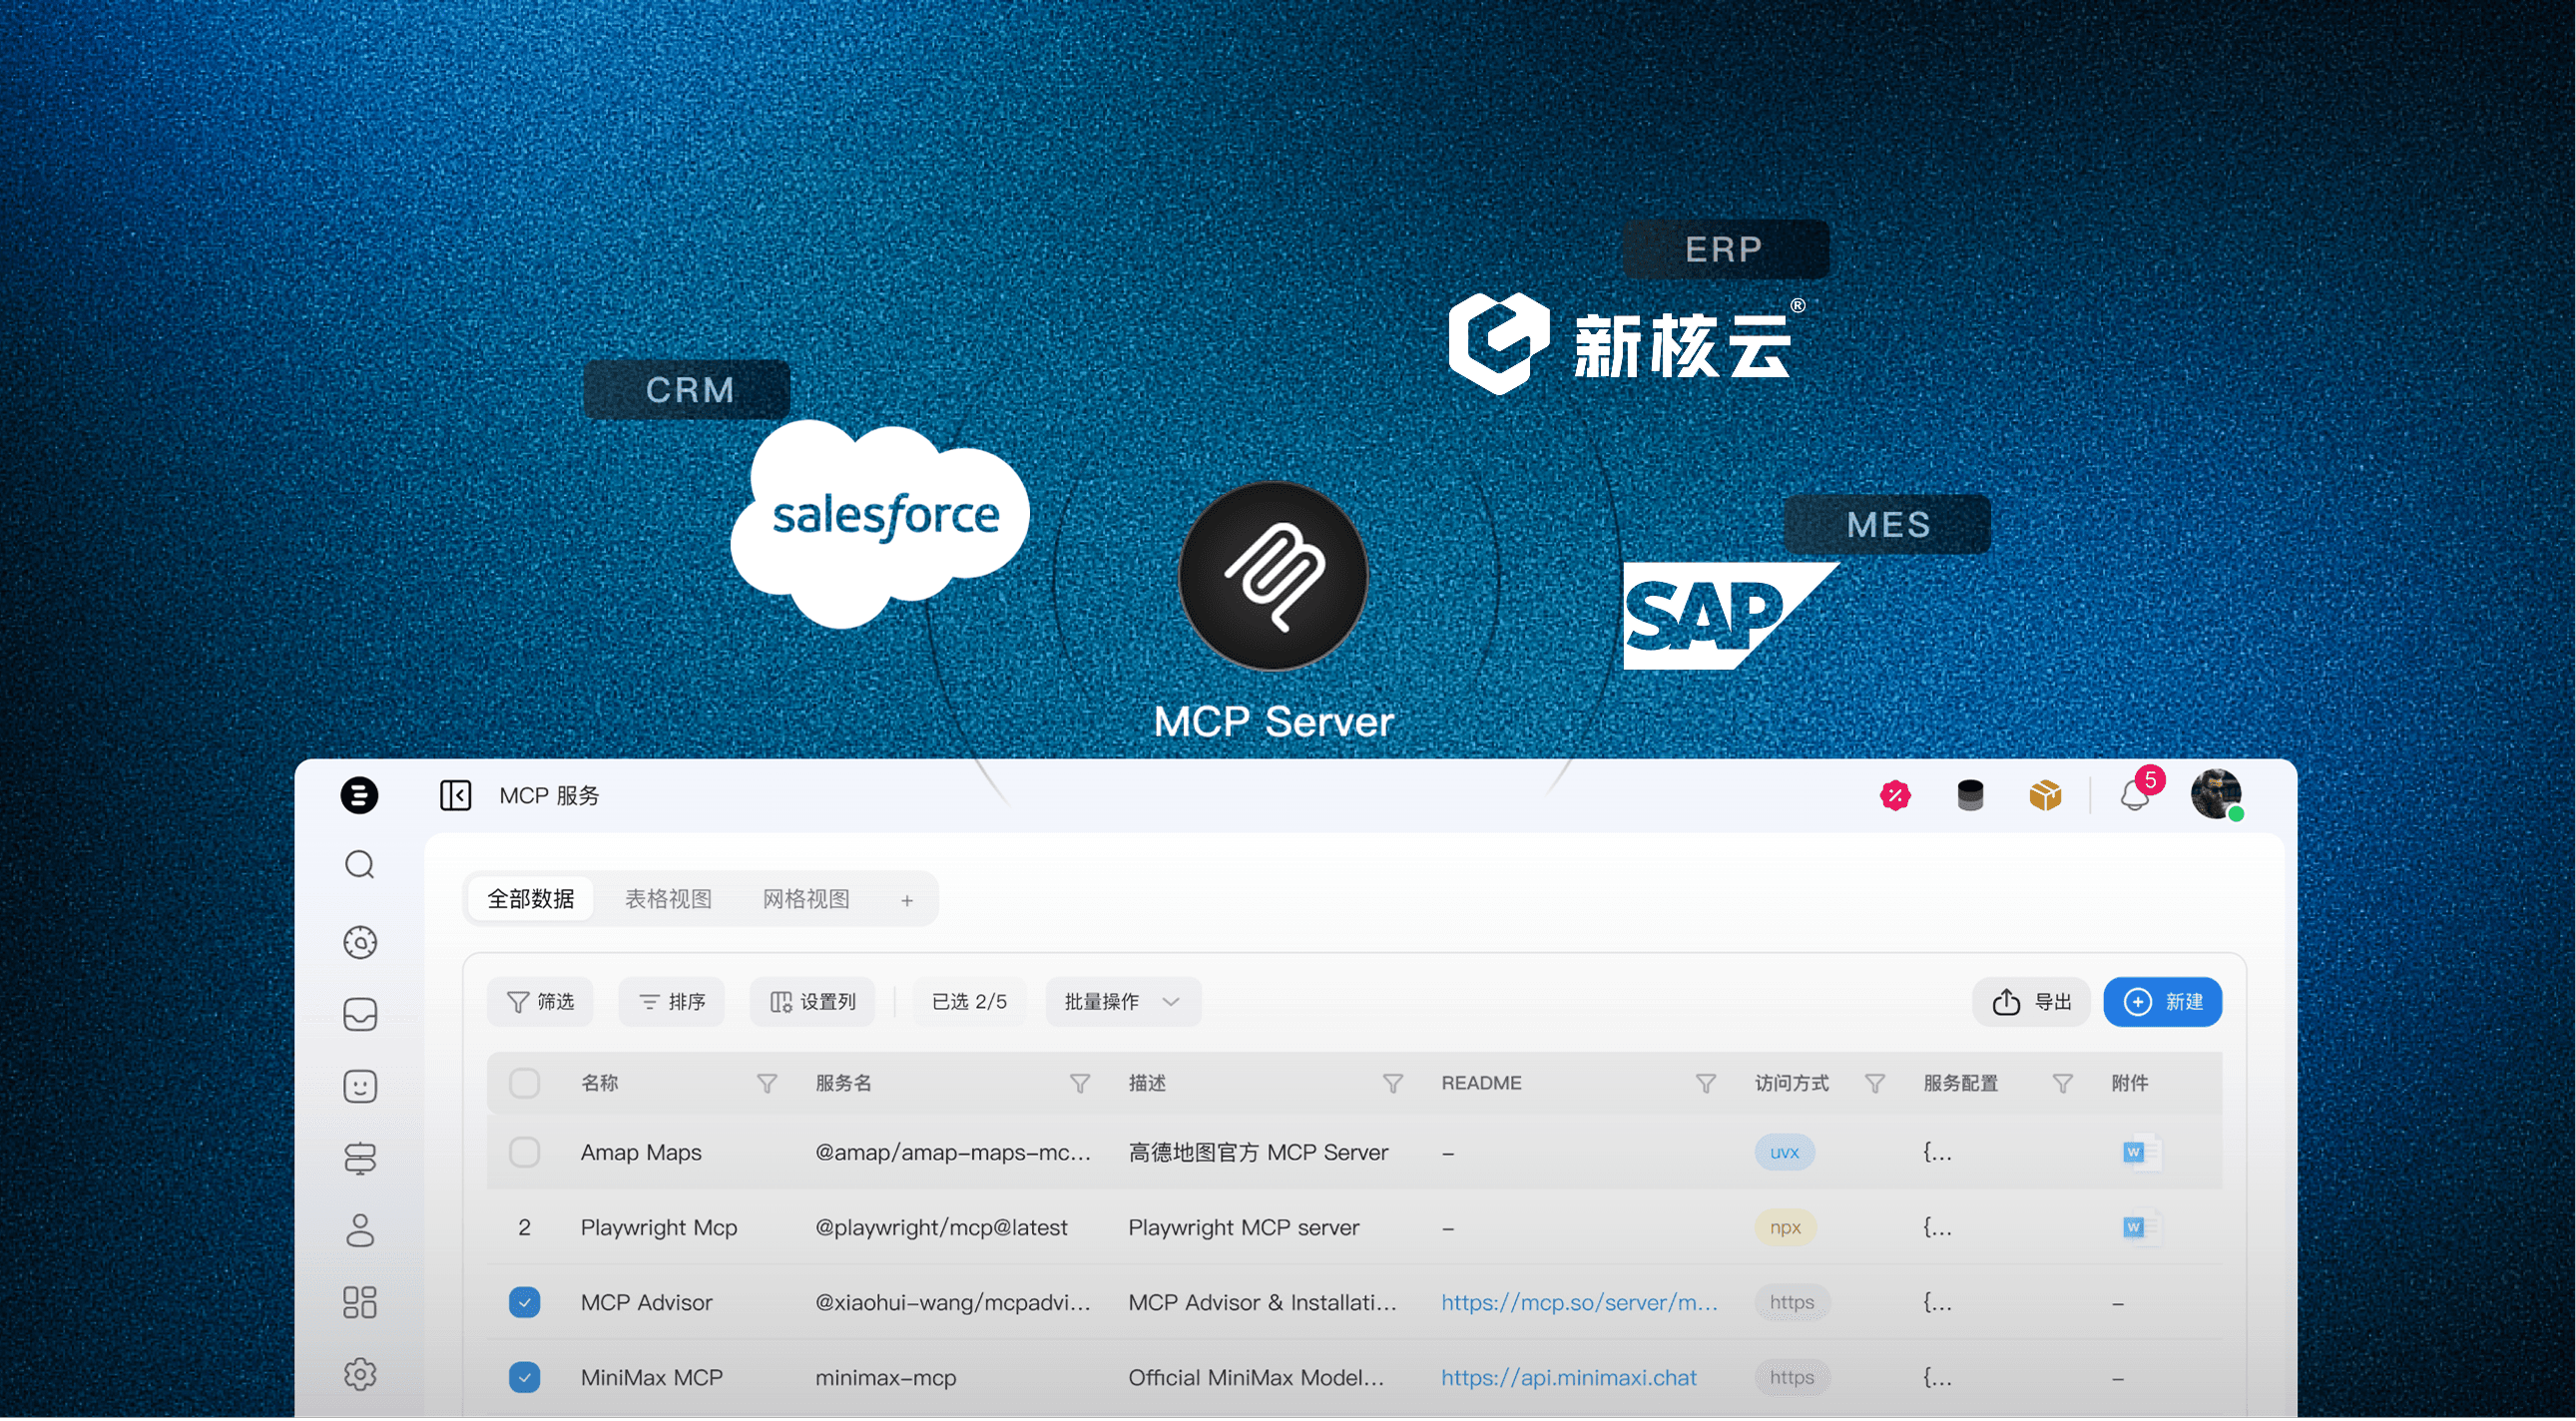Click the red discount badge icon
The height and width of the screenshot is (1421, 2576).
pos(1895,796)
